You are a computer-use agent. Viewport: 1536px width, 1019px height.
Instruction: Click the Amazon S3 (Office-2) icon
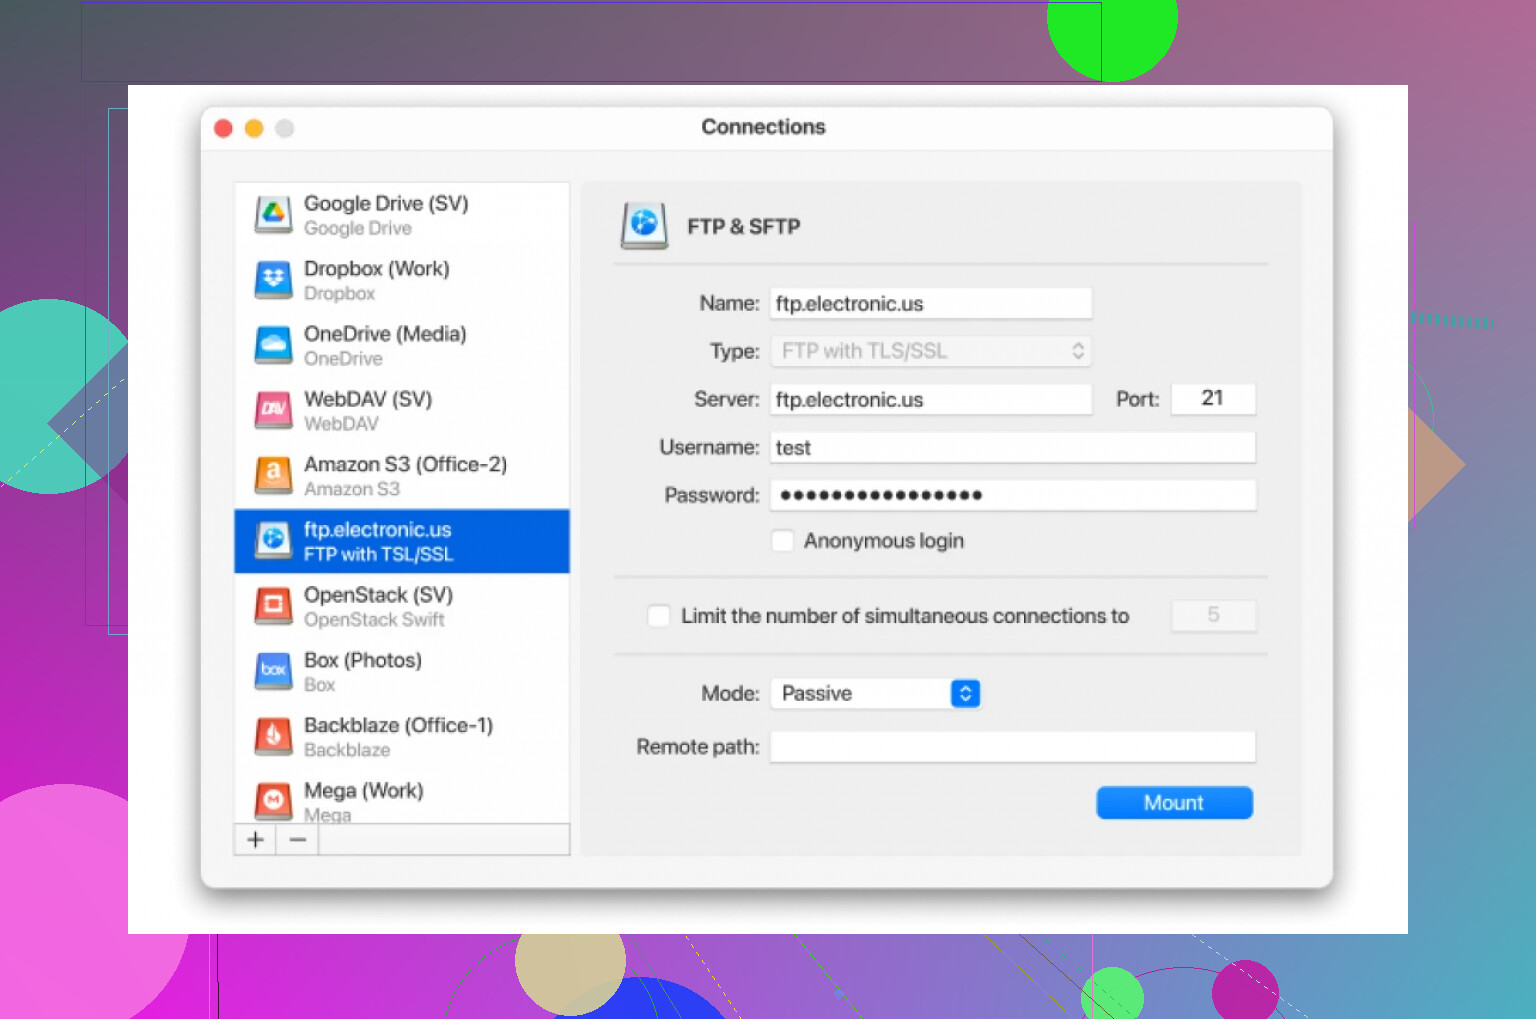273,475
